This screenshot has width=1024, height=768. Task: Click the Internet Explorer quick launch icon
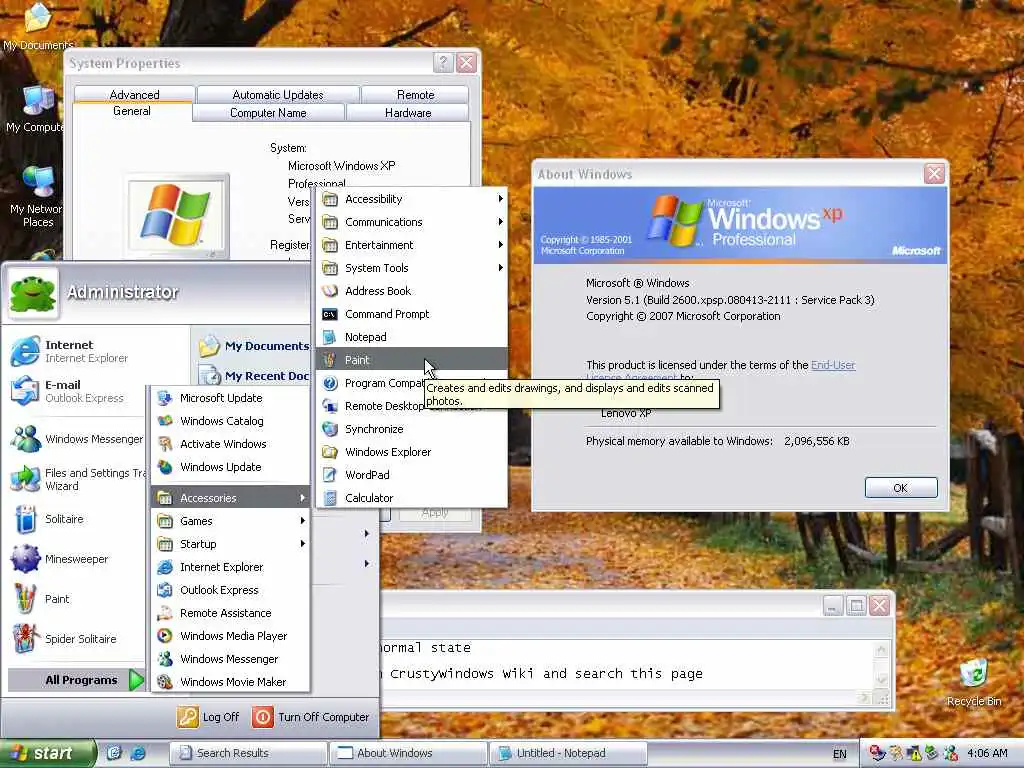[138, 753]
